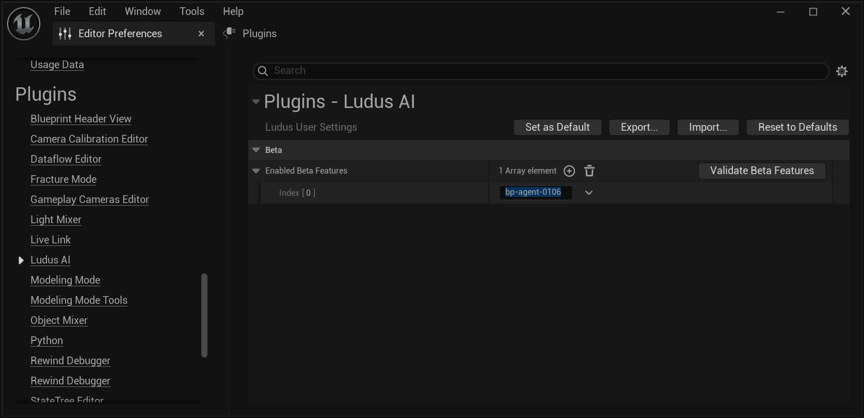Click the Plugins tab plug icon

[x=229, y=34]
